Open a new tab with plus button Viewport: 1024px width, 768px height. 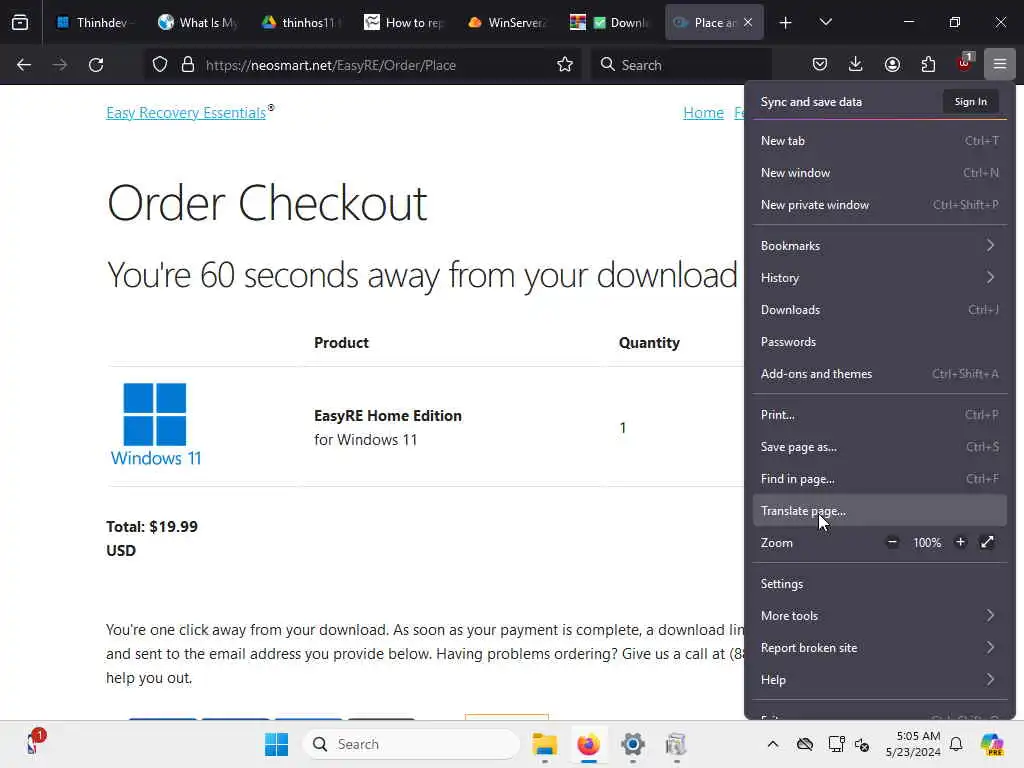click(786, 23)
